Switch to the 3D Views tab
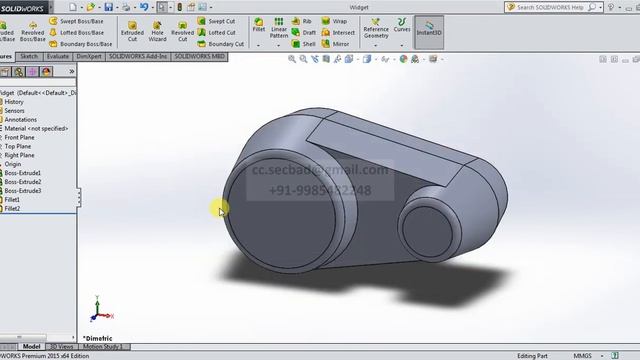This screenshot has width=640, height=360. click(61, 347)
